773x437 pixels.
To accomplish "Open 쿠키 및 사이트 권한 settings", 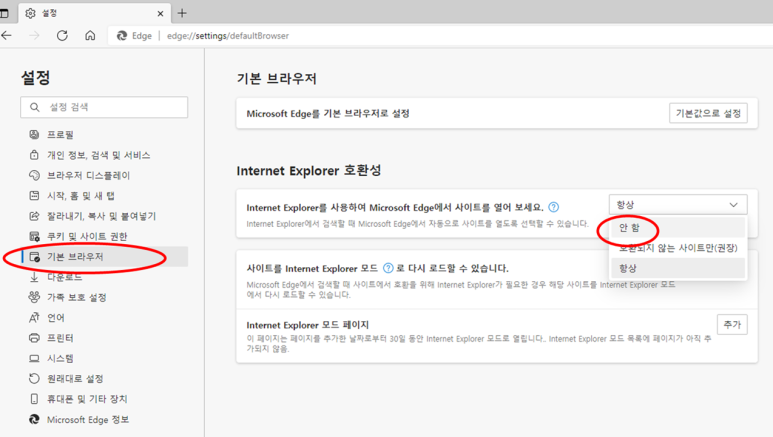I will coord(87,236).
